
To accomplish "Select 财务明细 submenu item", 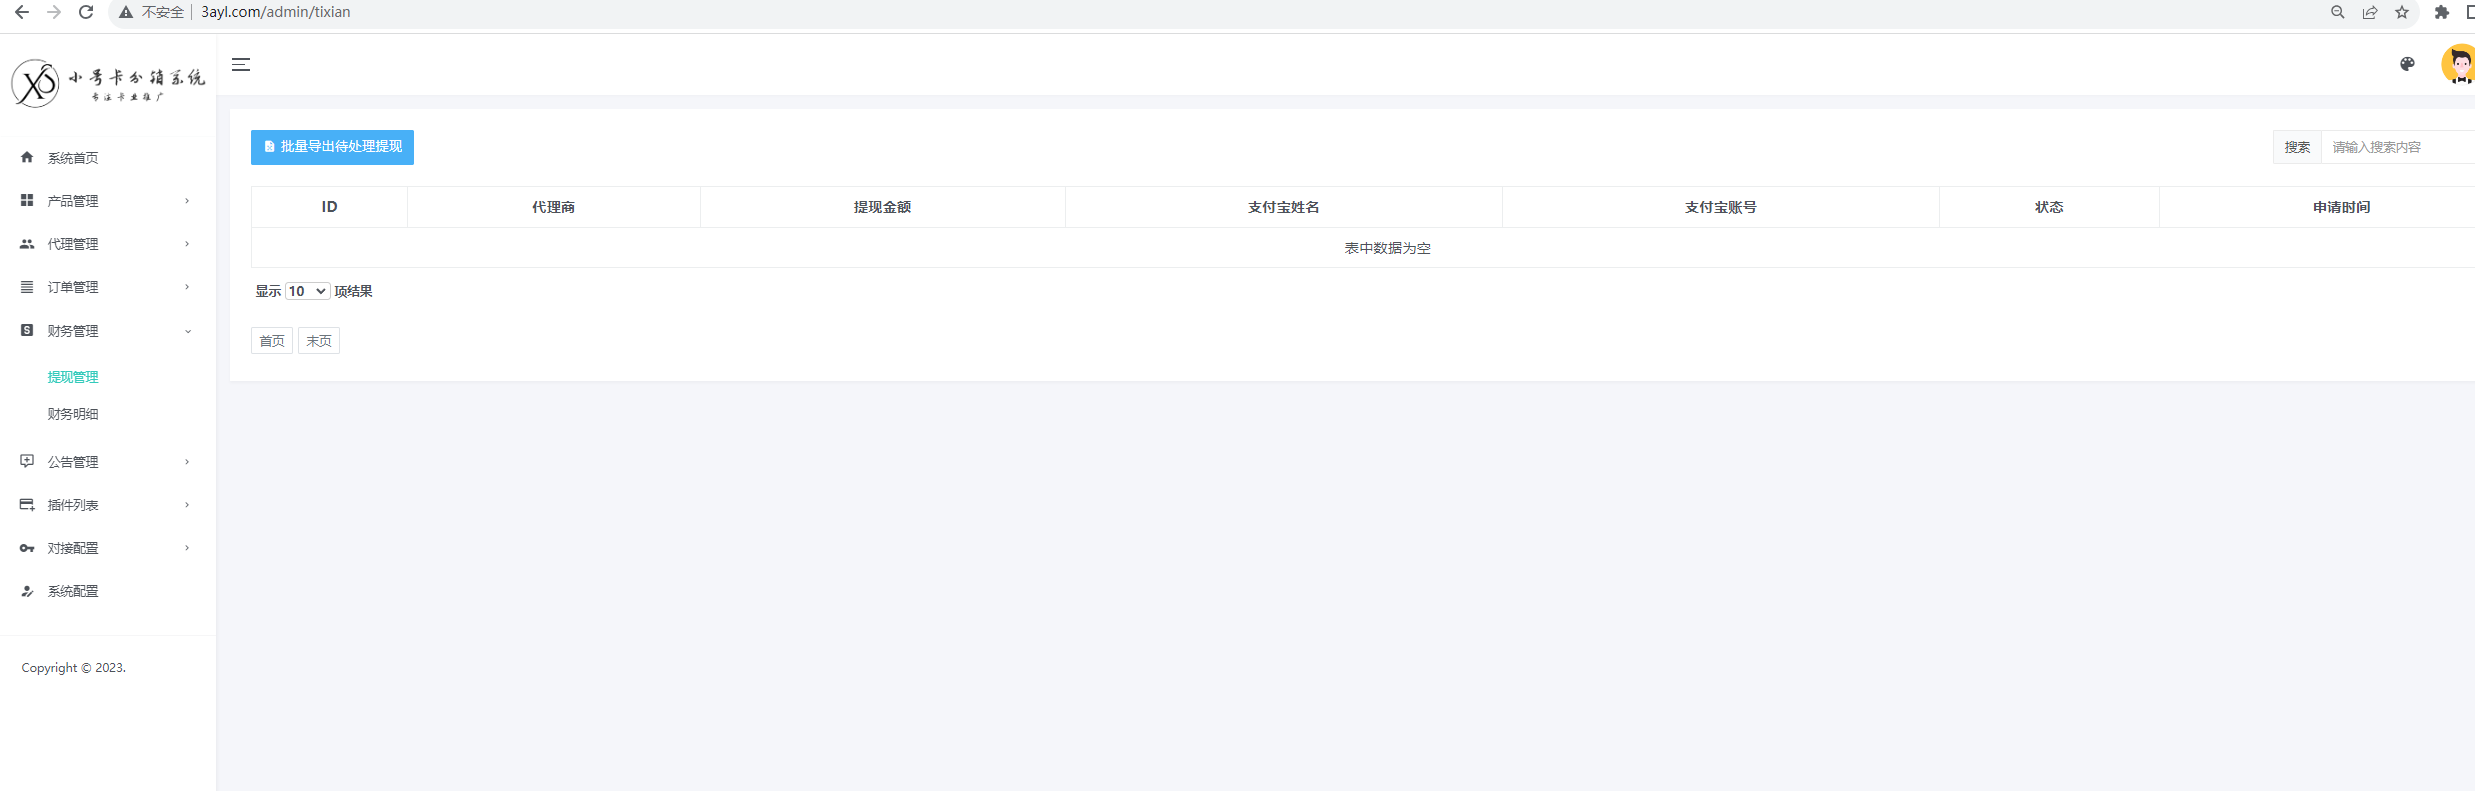I will coord(73,414).
